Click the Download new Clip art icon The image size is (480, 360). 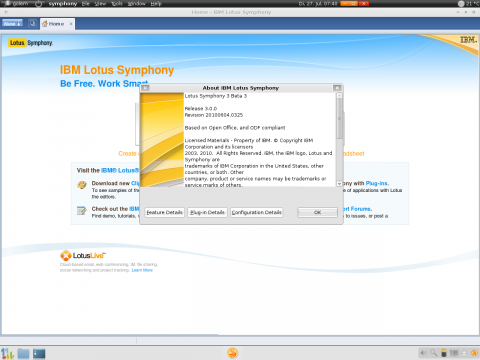pos(82,185)
